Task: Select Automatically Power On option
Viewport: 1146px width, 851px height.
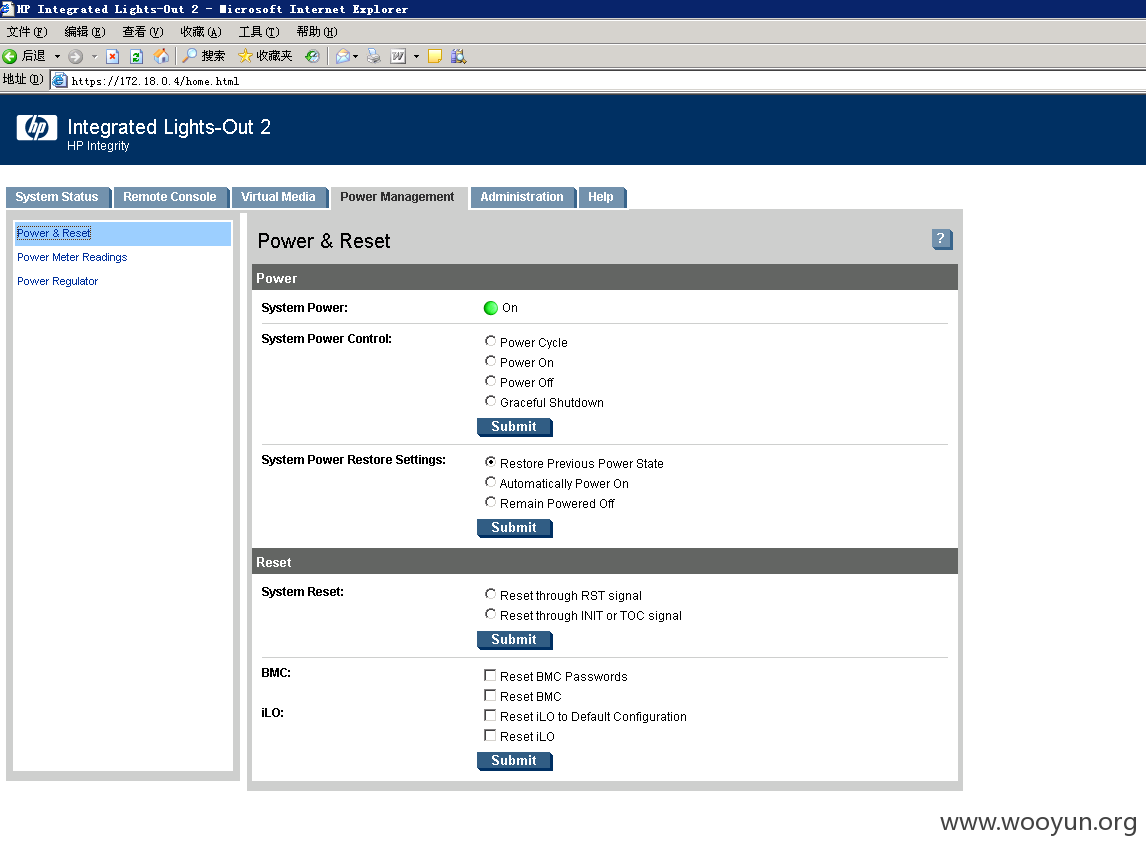Action: click(x=490, y=482)
